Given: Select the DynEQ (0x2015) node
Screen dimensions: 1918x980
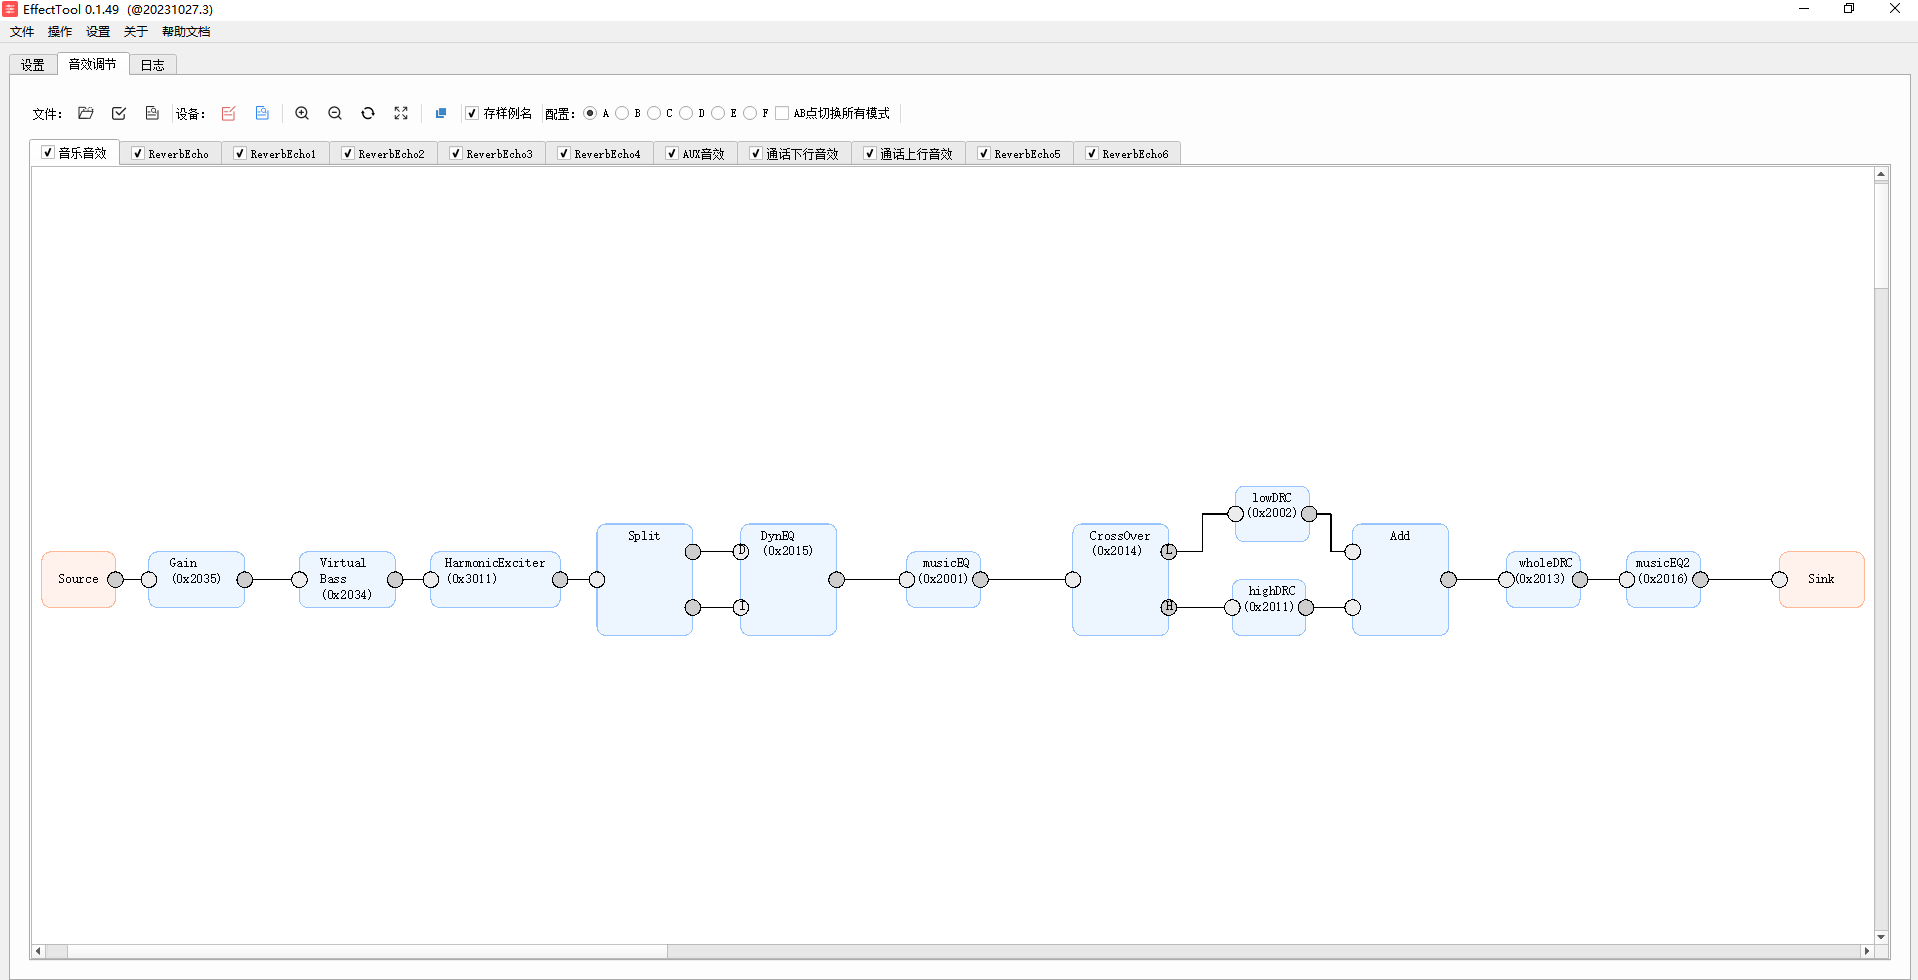Looking at the screenshot, I should pyautogui.click(x=788, y=579).
